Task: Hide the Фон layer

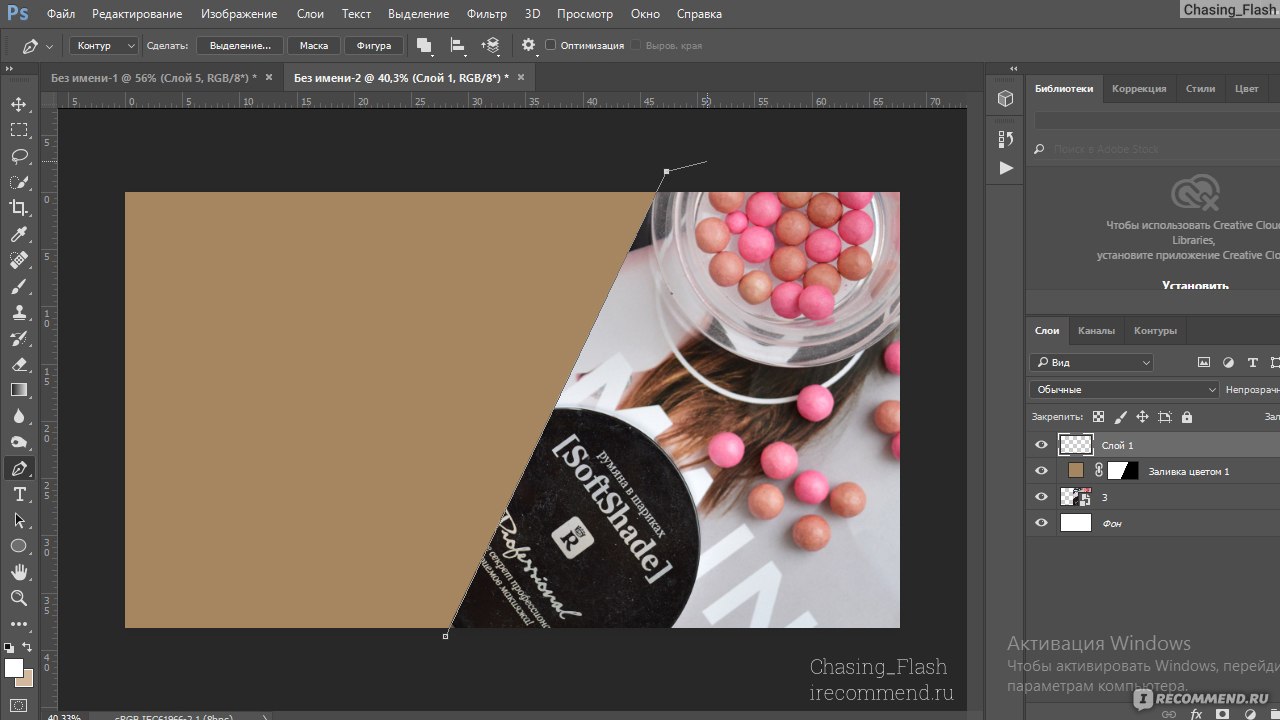Action: [1041, 523]
